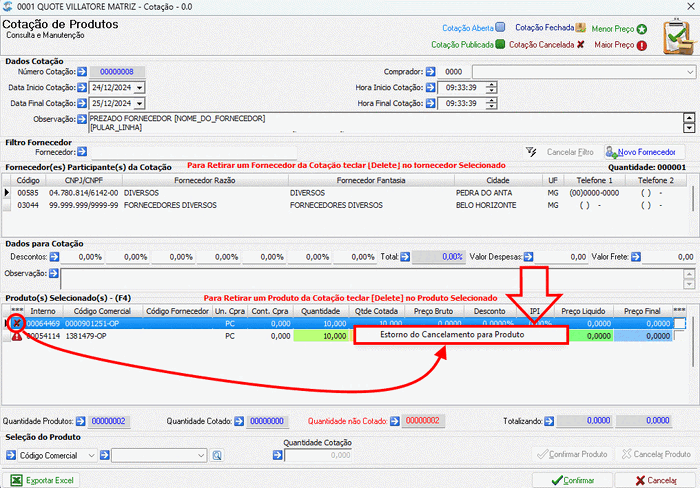Image resolution: width=700 pixels, height=488 pixels.
Task: Click arrow icon before Código Comercial selector
Action: 11,455
